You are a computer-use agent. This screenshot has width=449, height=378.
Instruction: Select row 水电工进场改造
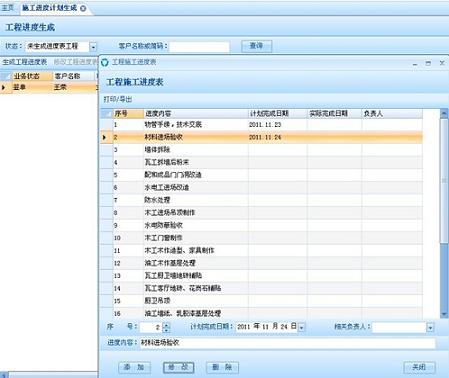point(261,188)
